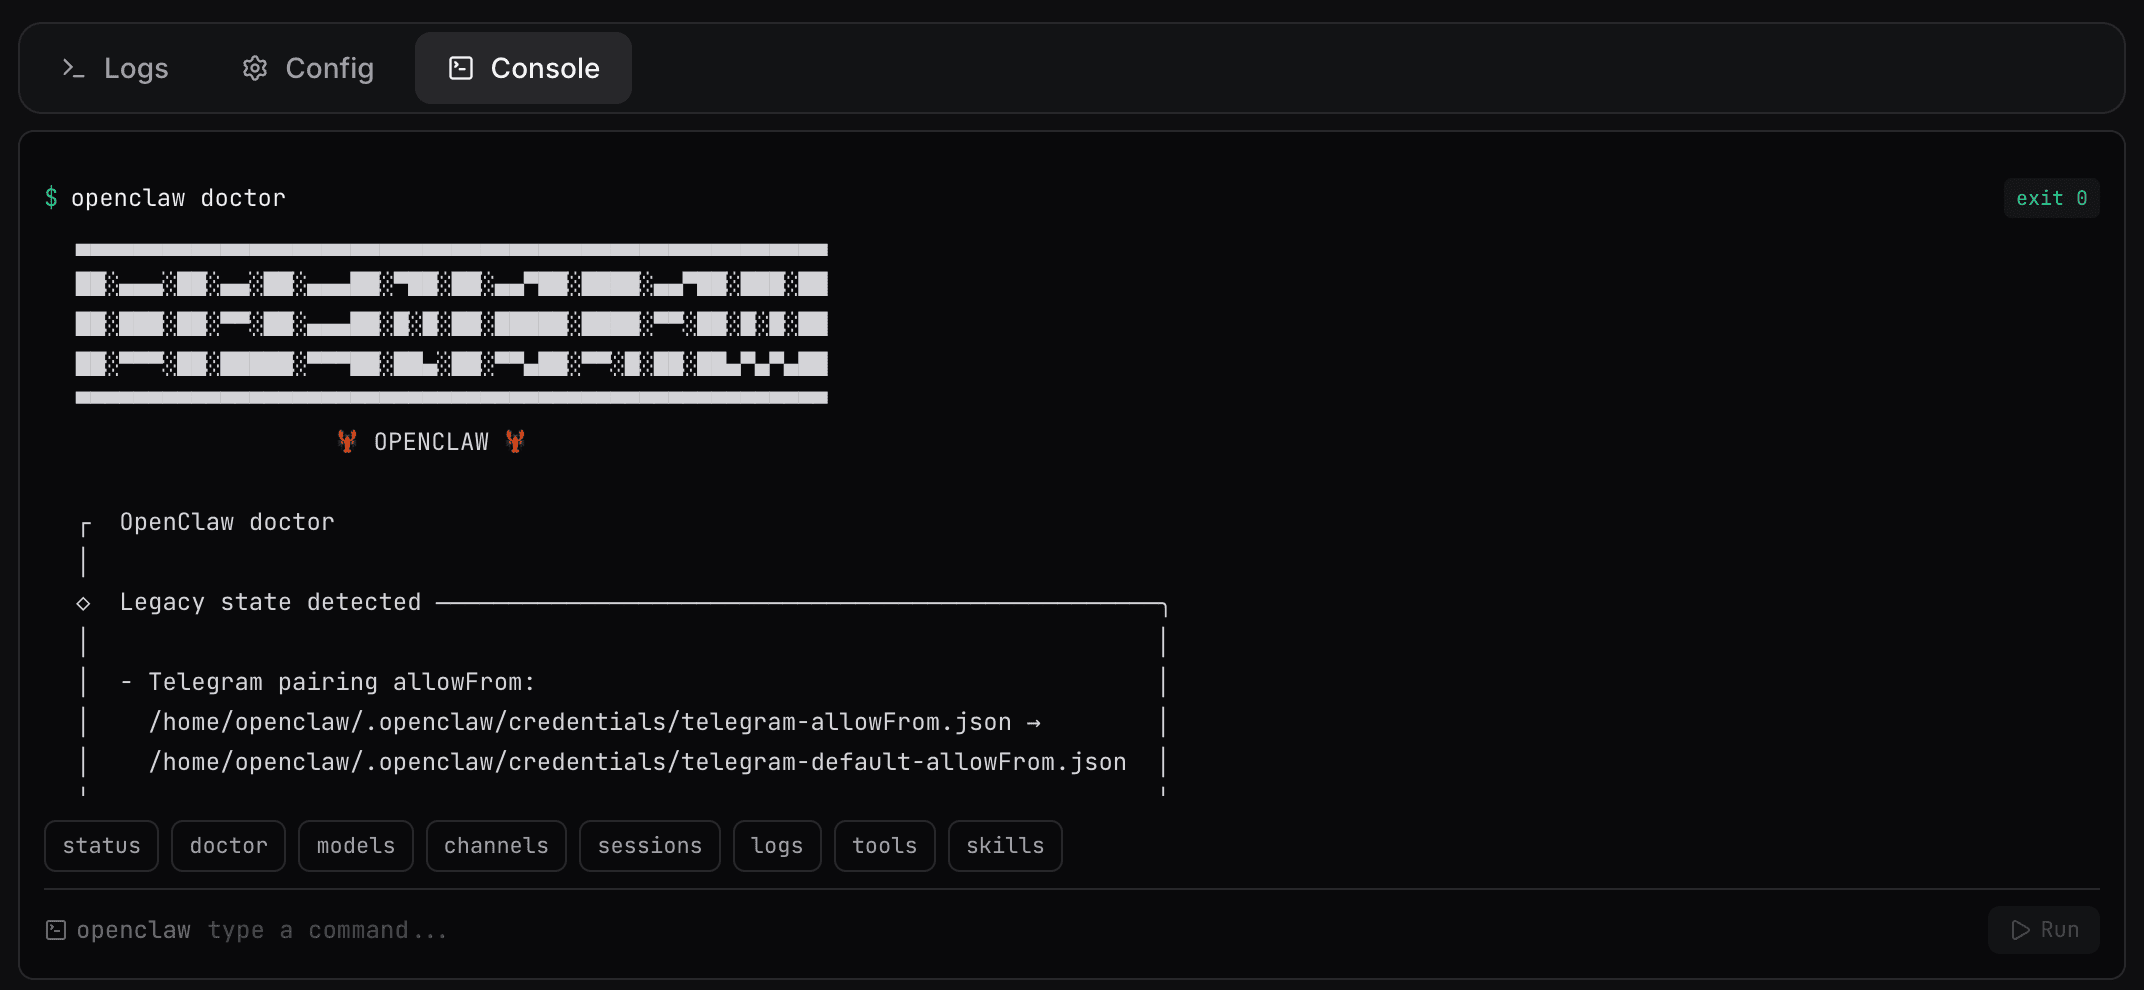This screenshot has width=2144, height=990.
Task: Run the status command chip
Action: 100,845
